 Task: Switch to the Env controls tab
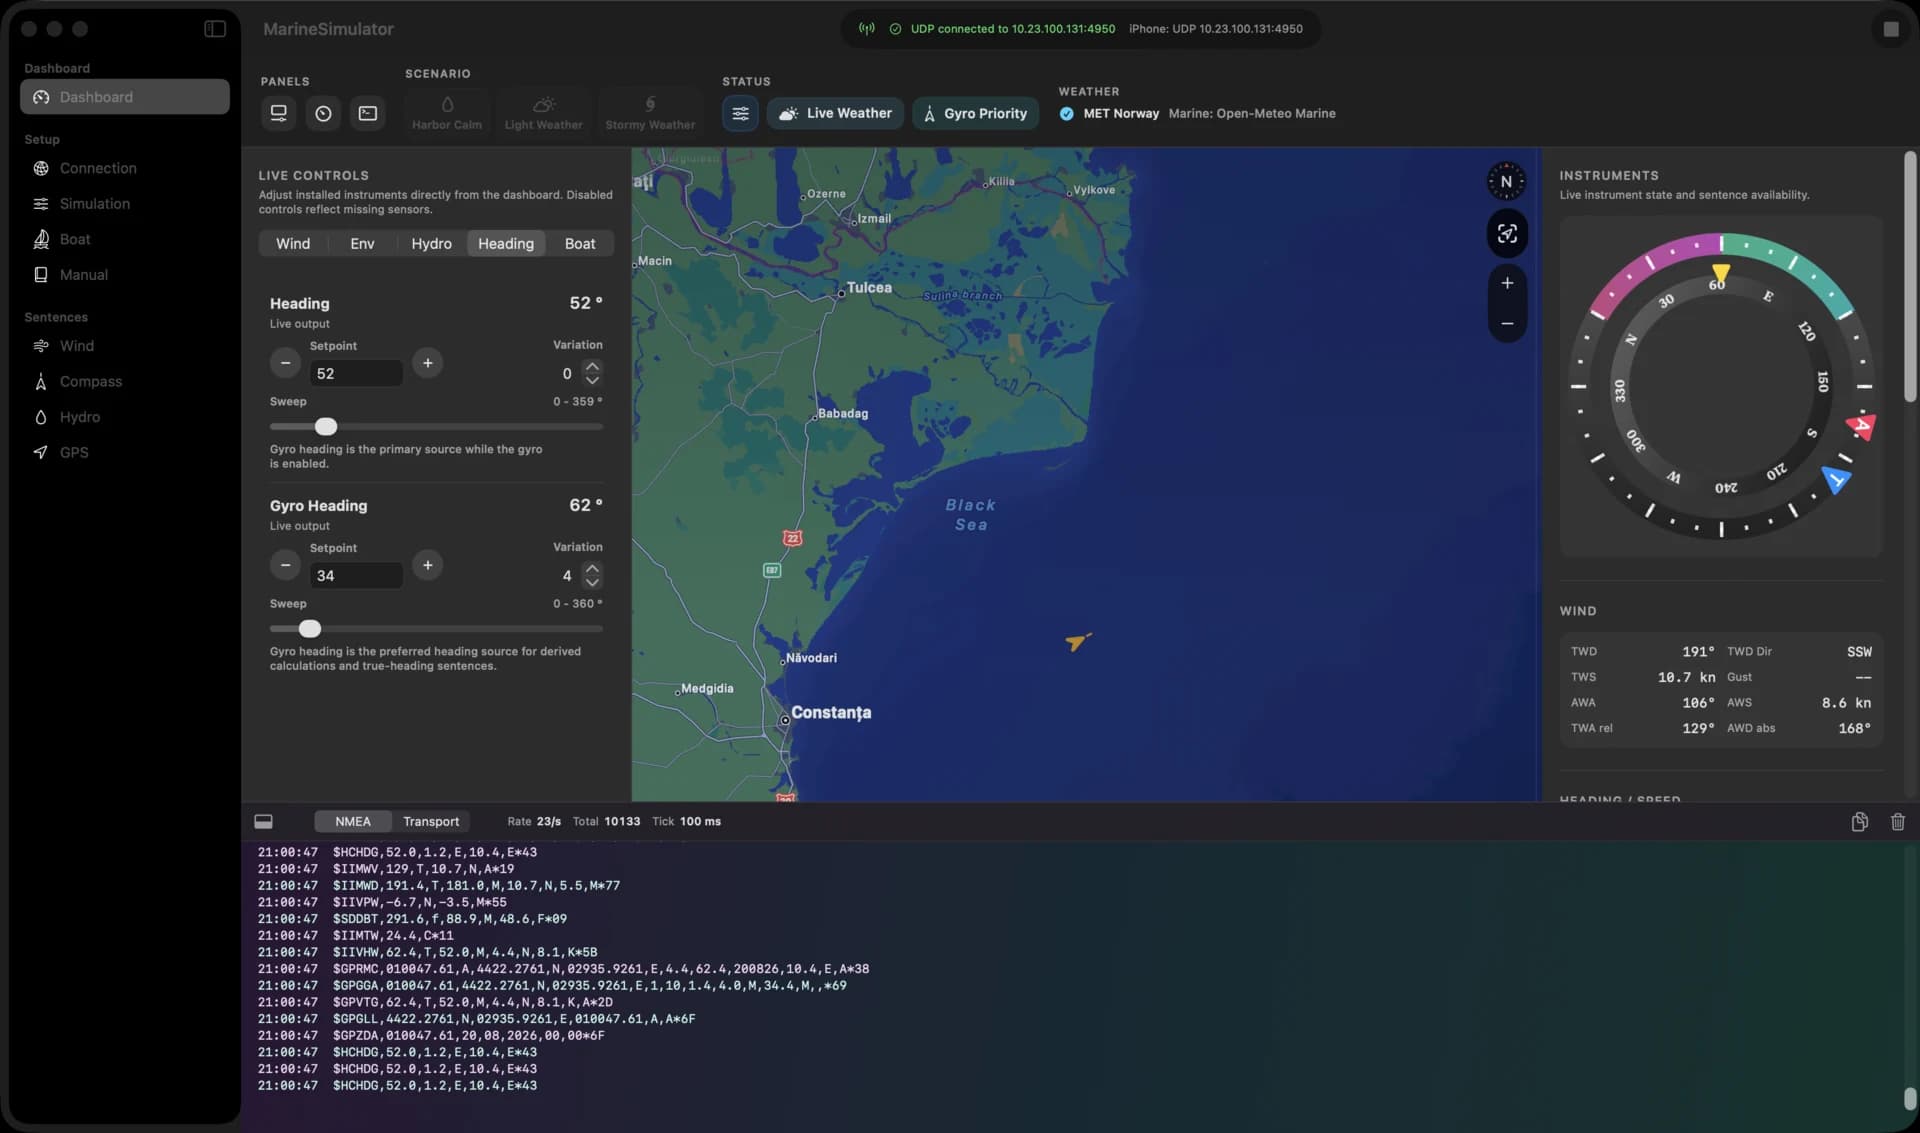pyautogui.click(x=362, y=244)
